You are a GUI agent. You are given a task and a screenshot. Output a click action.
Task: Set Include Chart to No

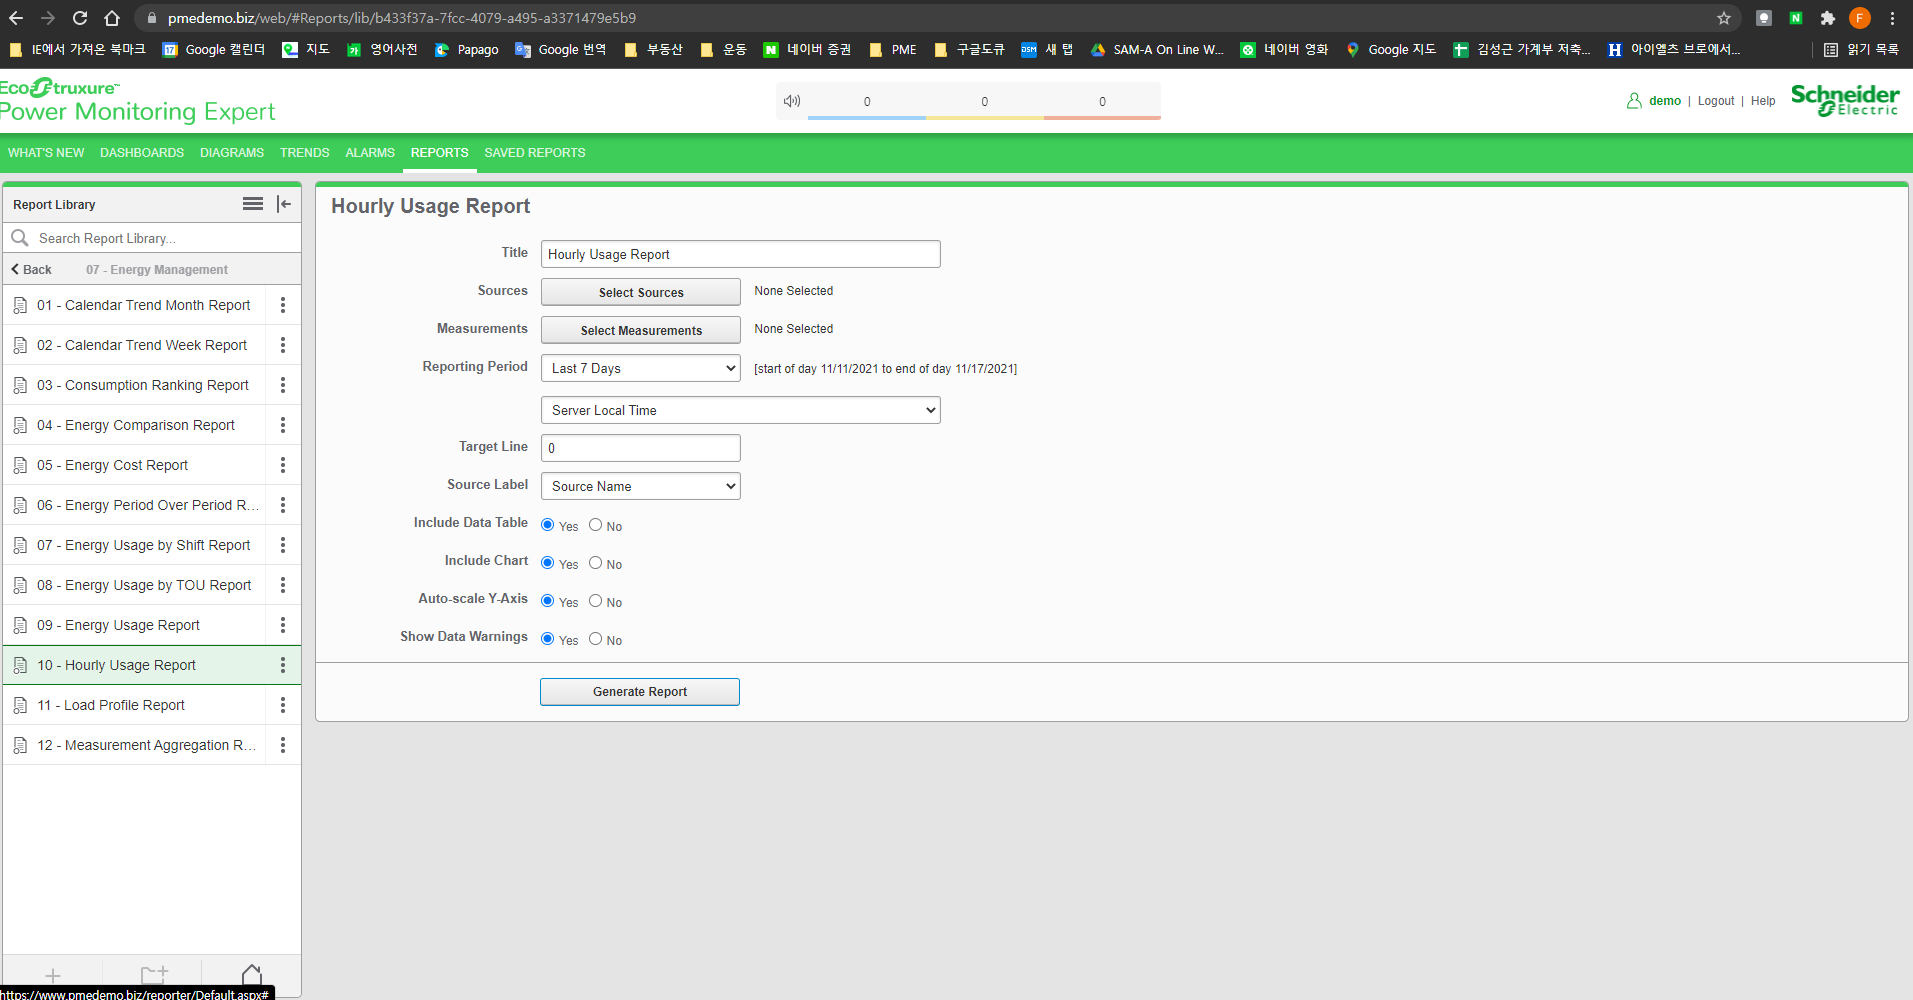click(x=596, y=563)
